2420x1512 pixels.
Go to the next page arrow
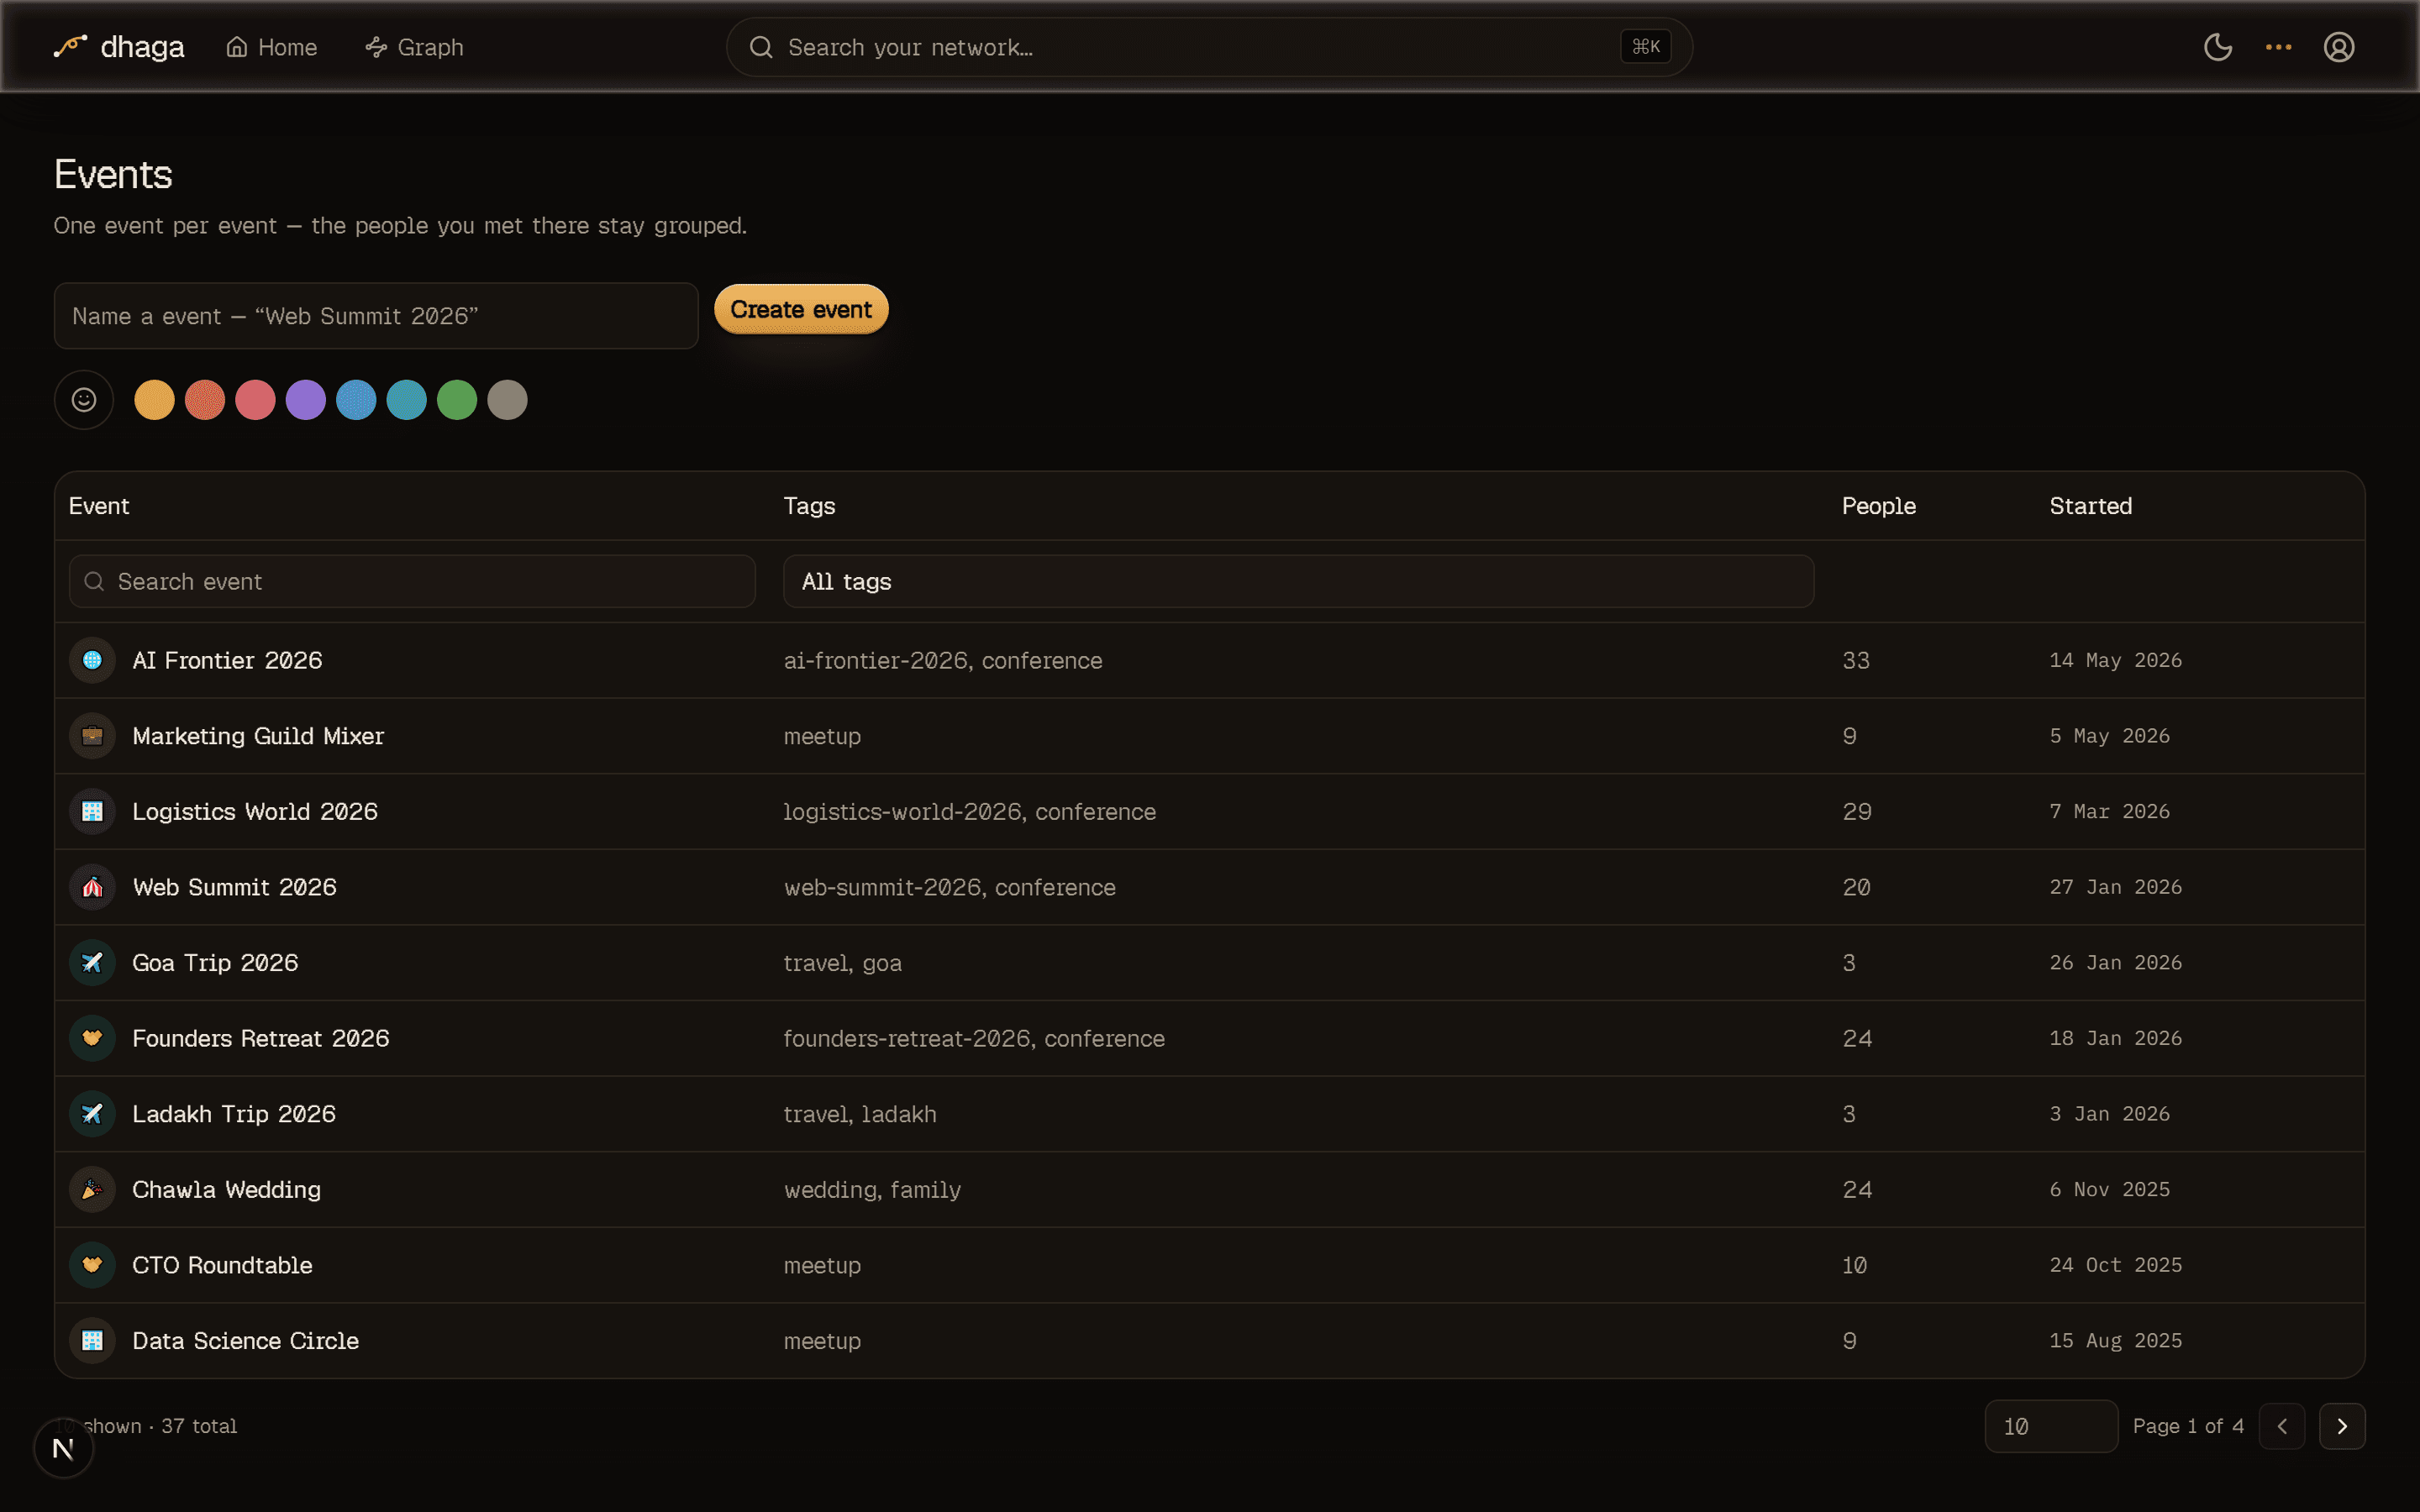(x=2342, y=1426)
